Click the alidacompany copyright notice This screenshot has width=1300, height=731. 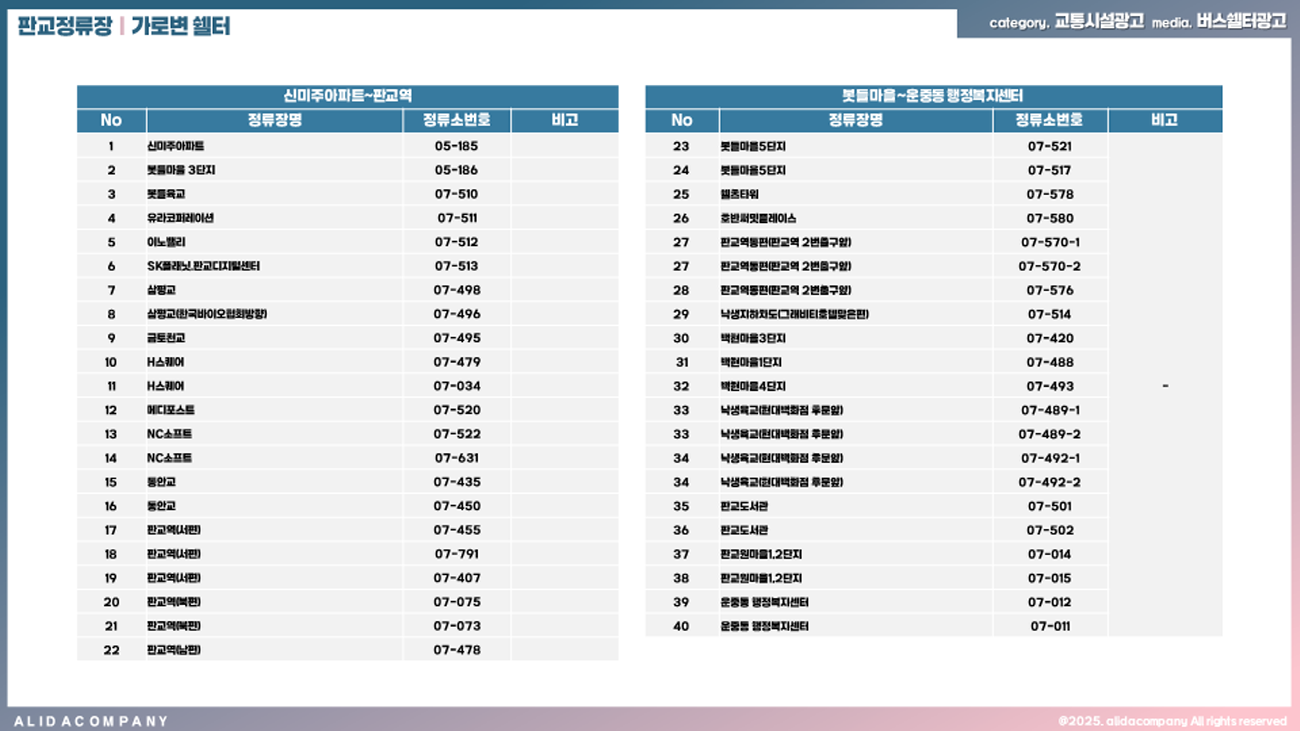[x=1172, y=721]
